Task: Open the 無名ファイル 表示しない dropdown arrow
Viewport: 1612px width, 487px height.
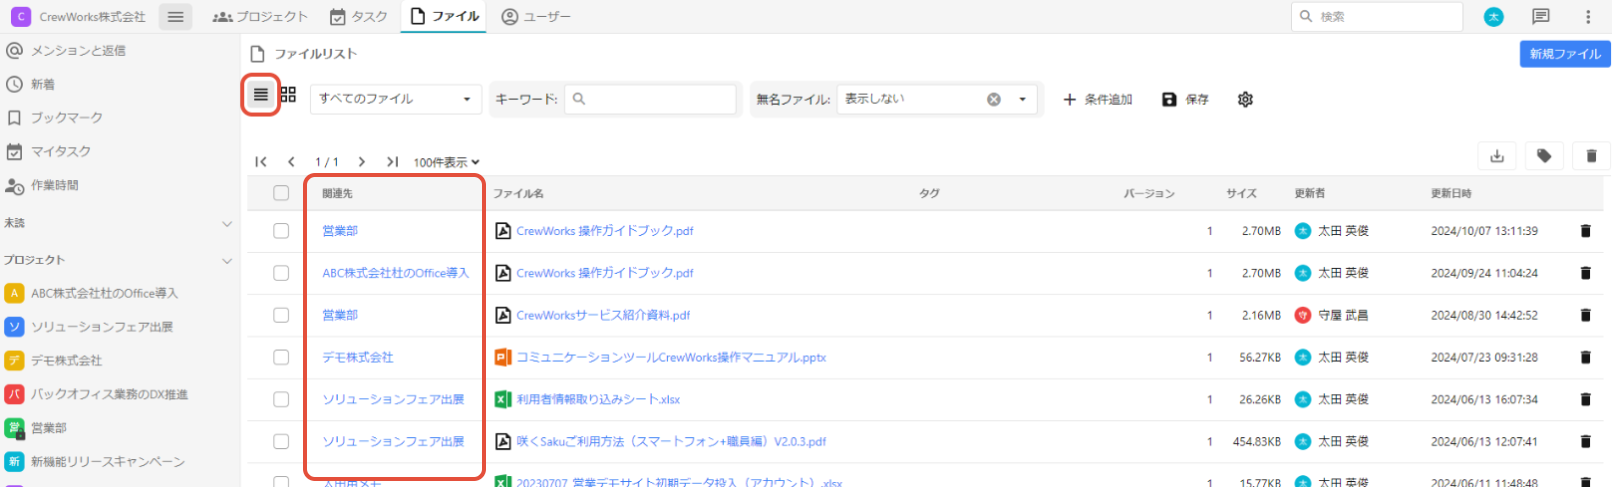Action: coord(1022,99)
